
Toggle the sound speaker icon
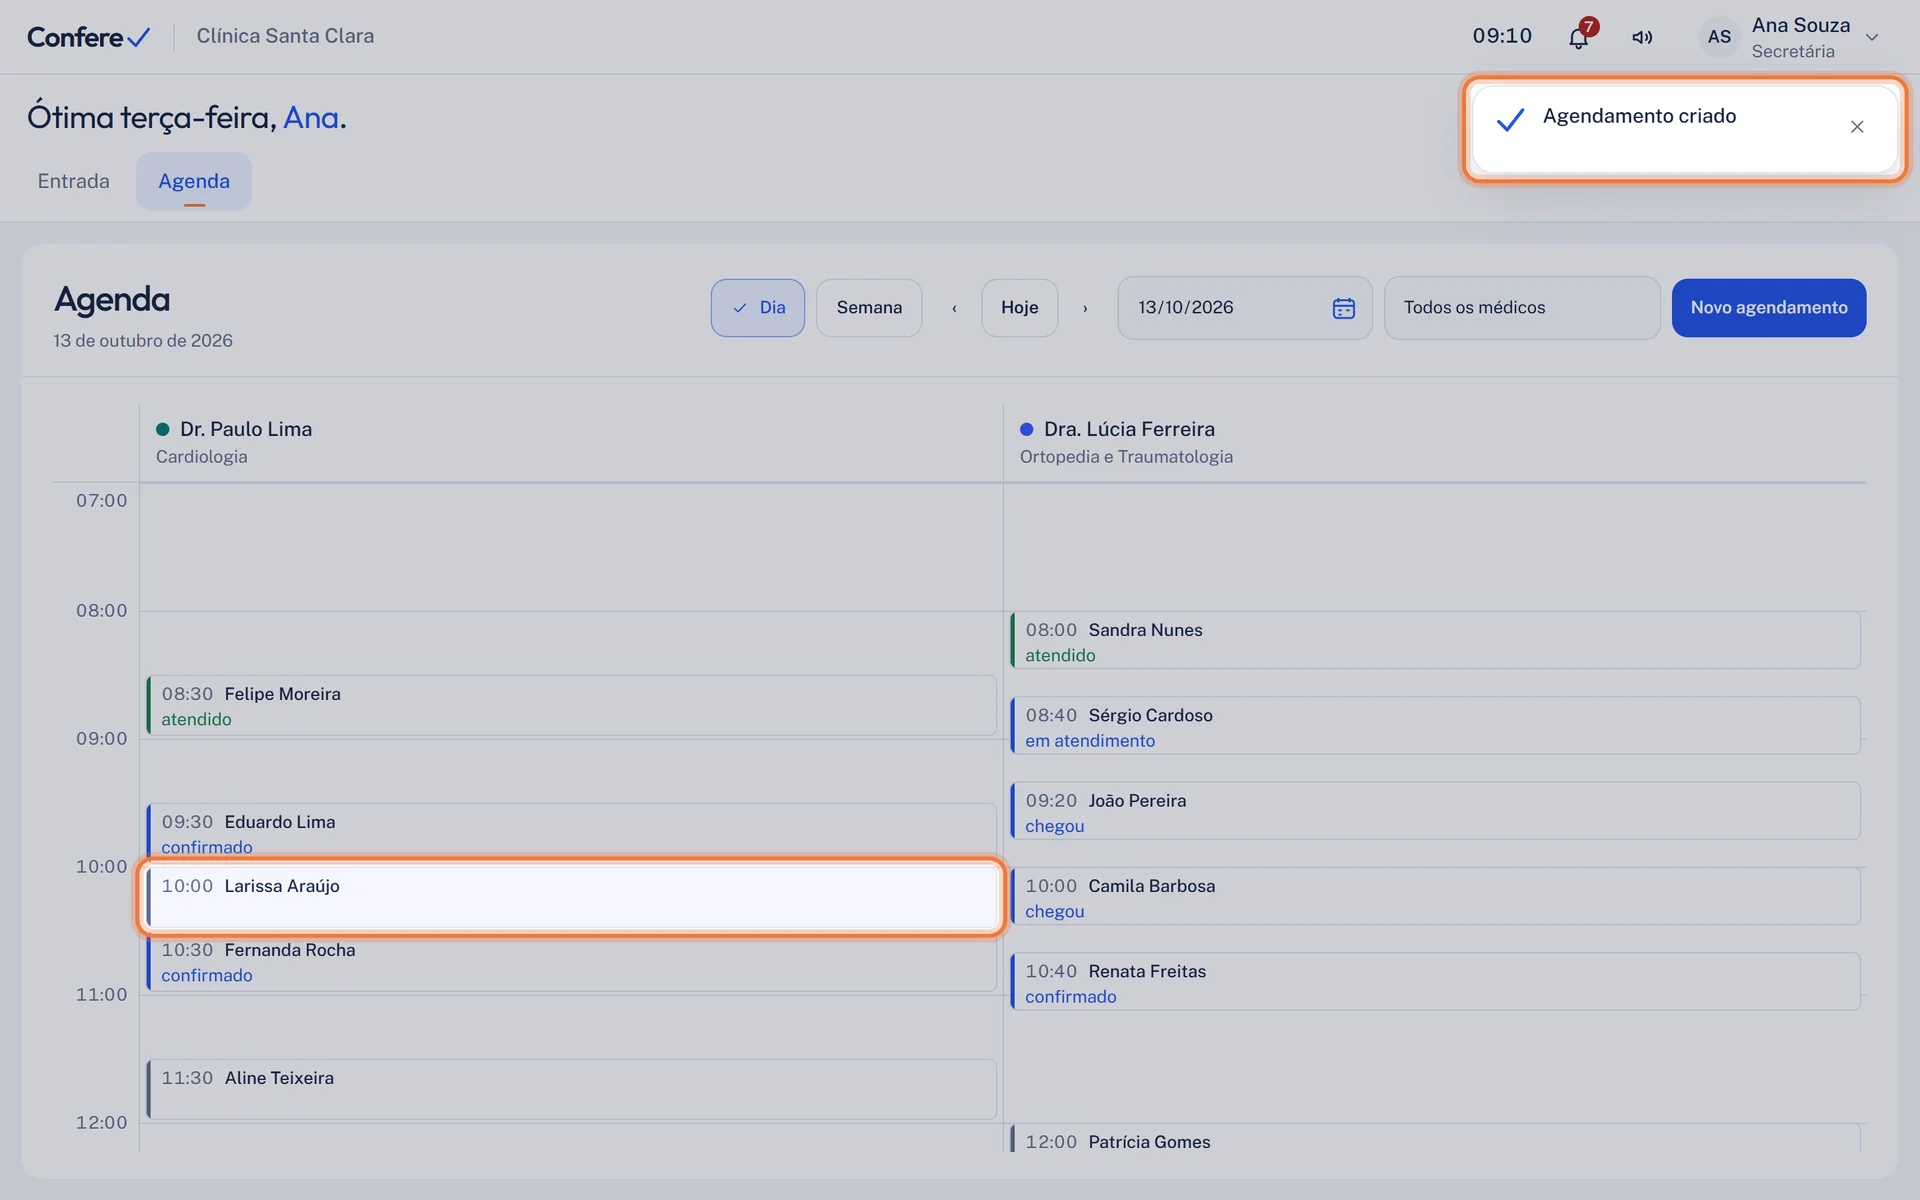click(1642, 37)
